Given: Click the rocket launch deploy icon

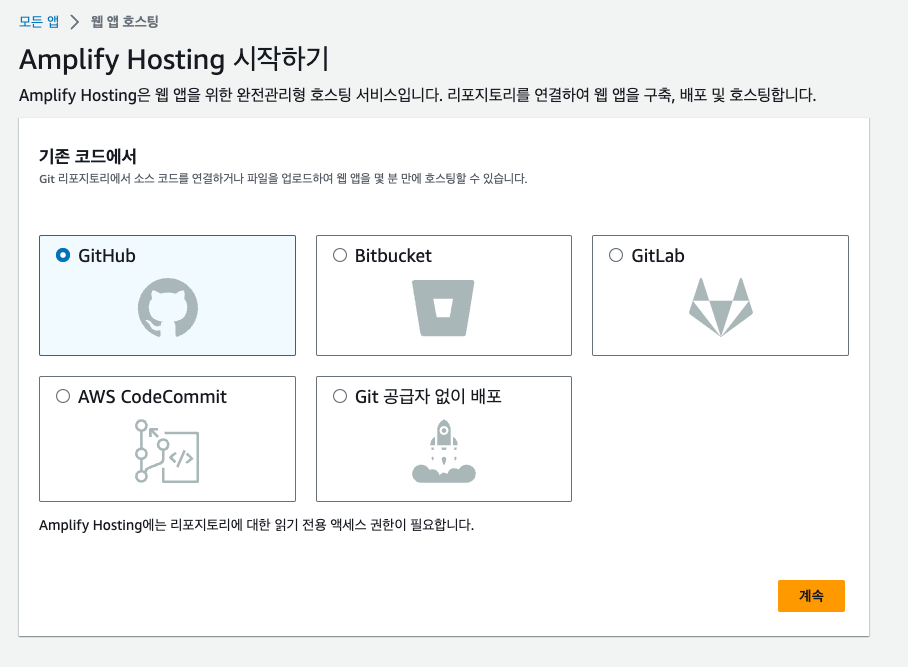Looking at the screenshot, I should pyautogui.click(x=444, y=451).
